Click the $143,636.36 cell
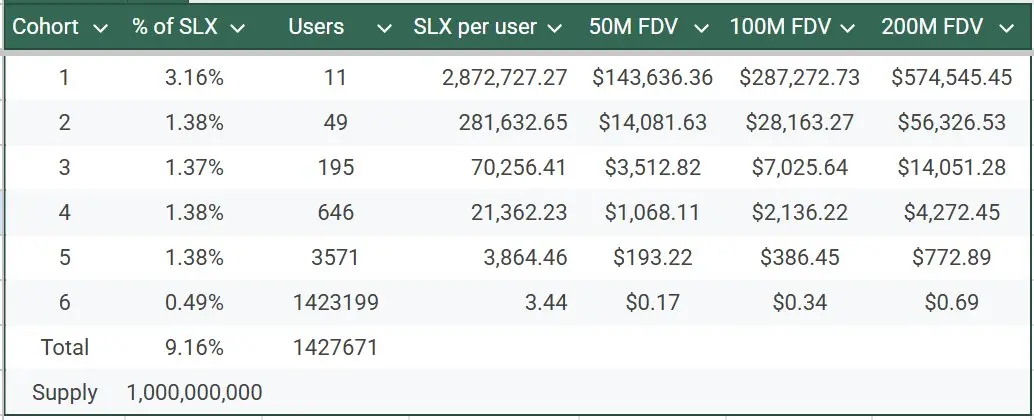The height and width of the screenshot is (420, 1034). click(x=652, y=77)
